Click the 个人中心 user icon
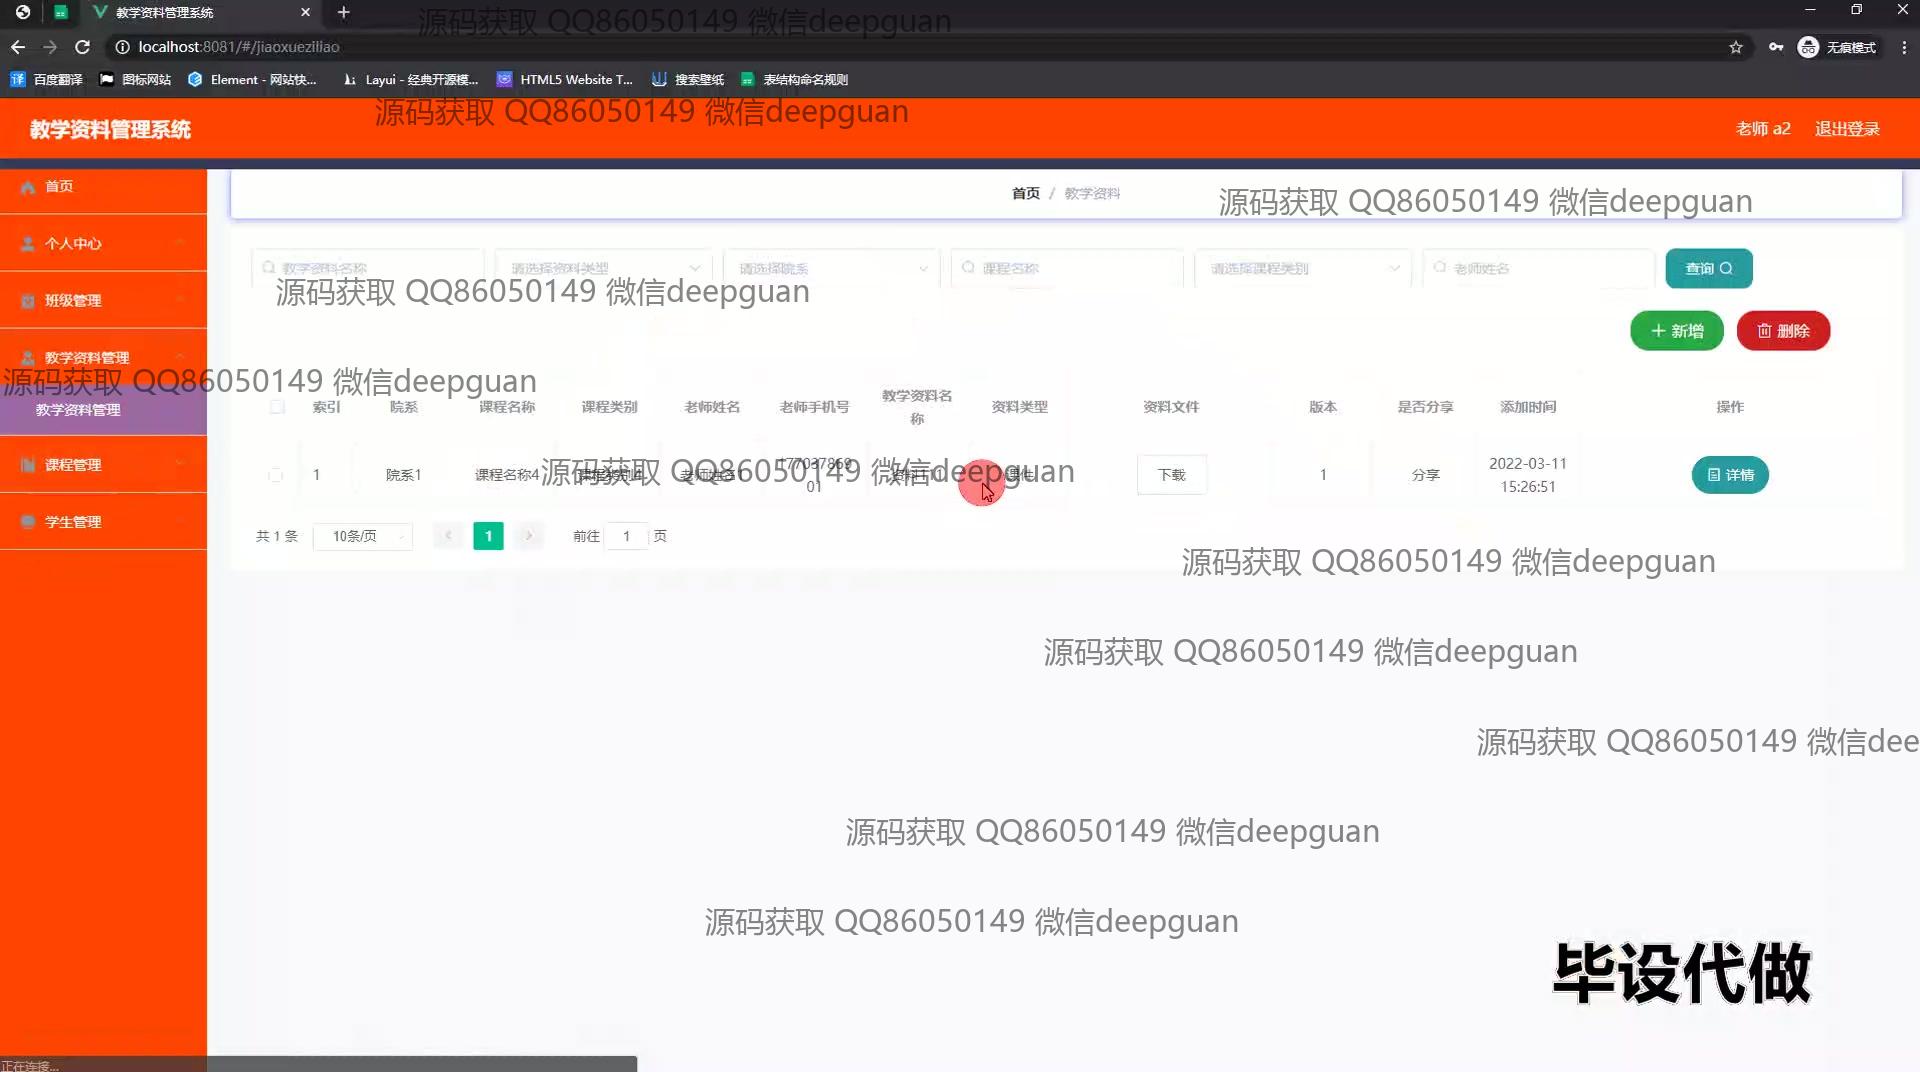1920x1072 pixels. pos(25,243)
